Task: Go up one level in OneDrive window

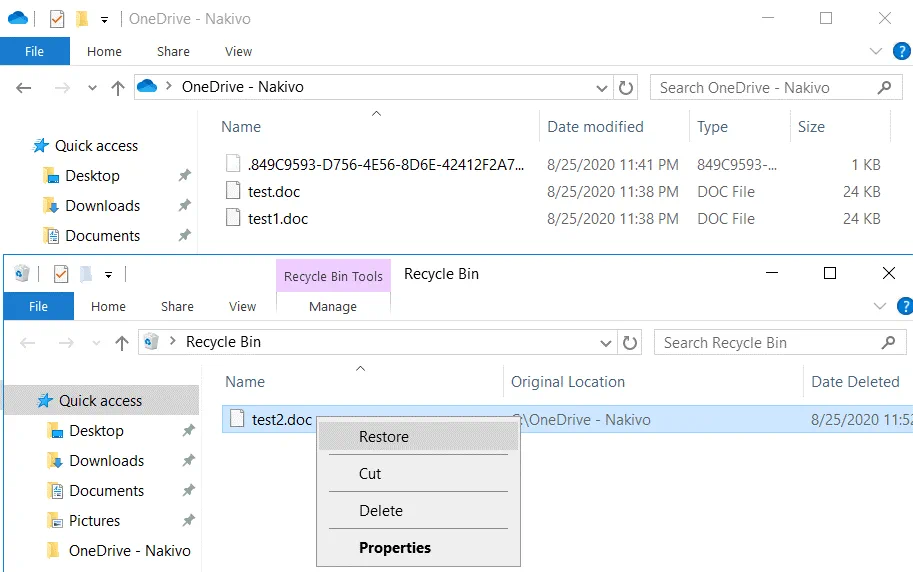Action: click(118, 88)
